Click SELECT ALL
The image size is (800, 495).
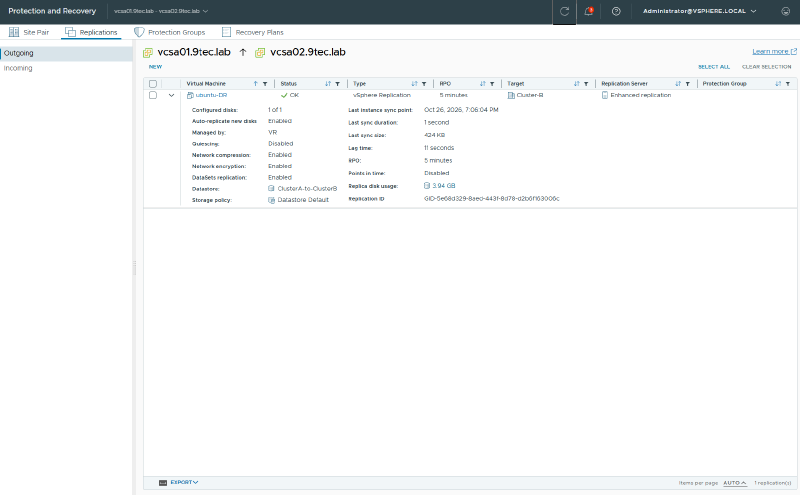(x=714, y=67)
